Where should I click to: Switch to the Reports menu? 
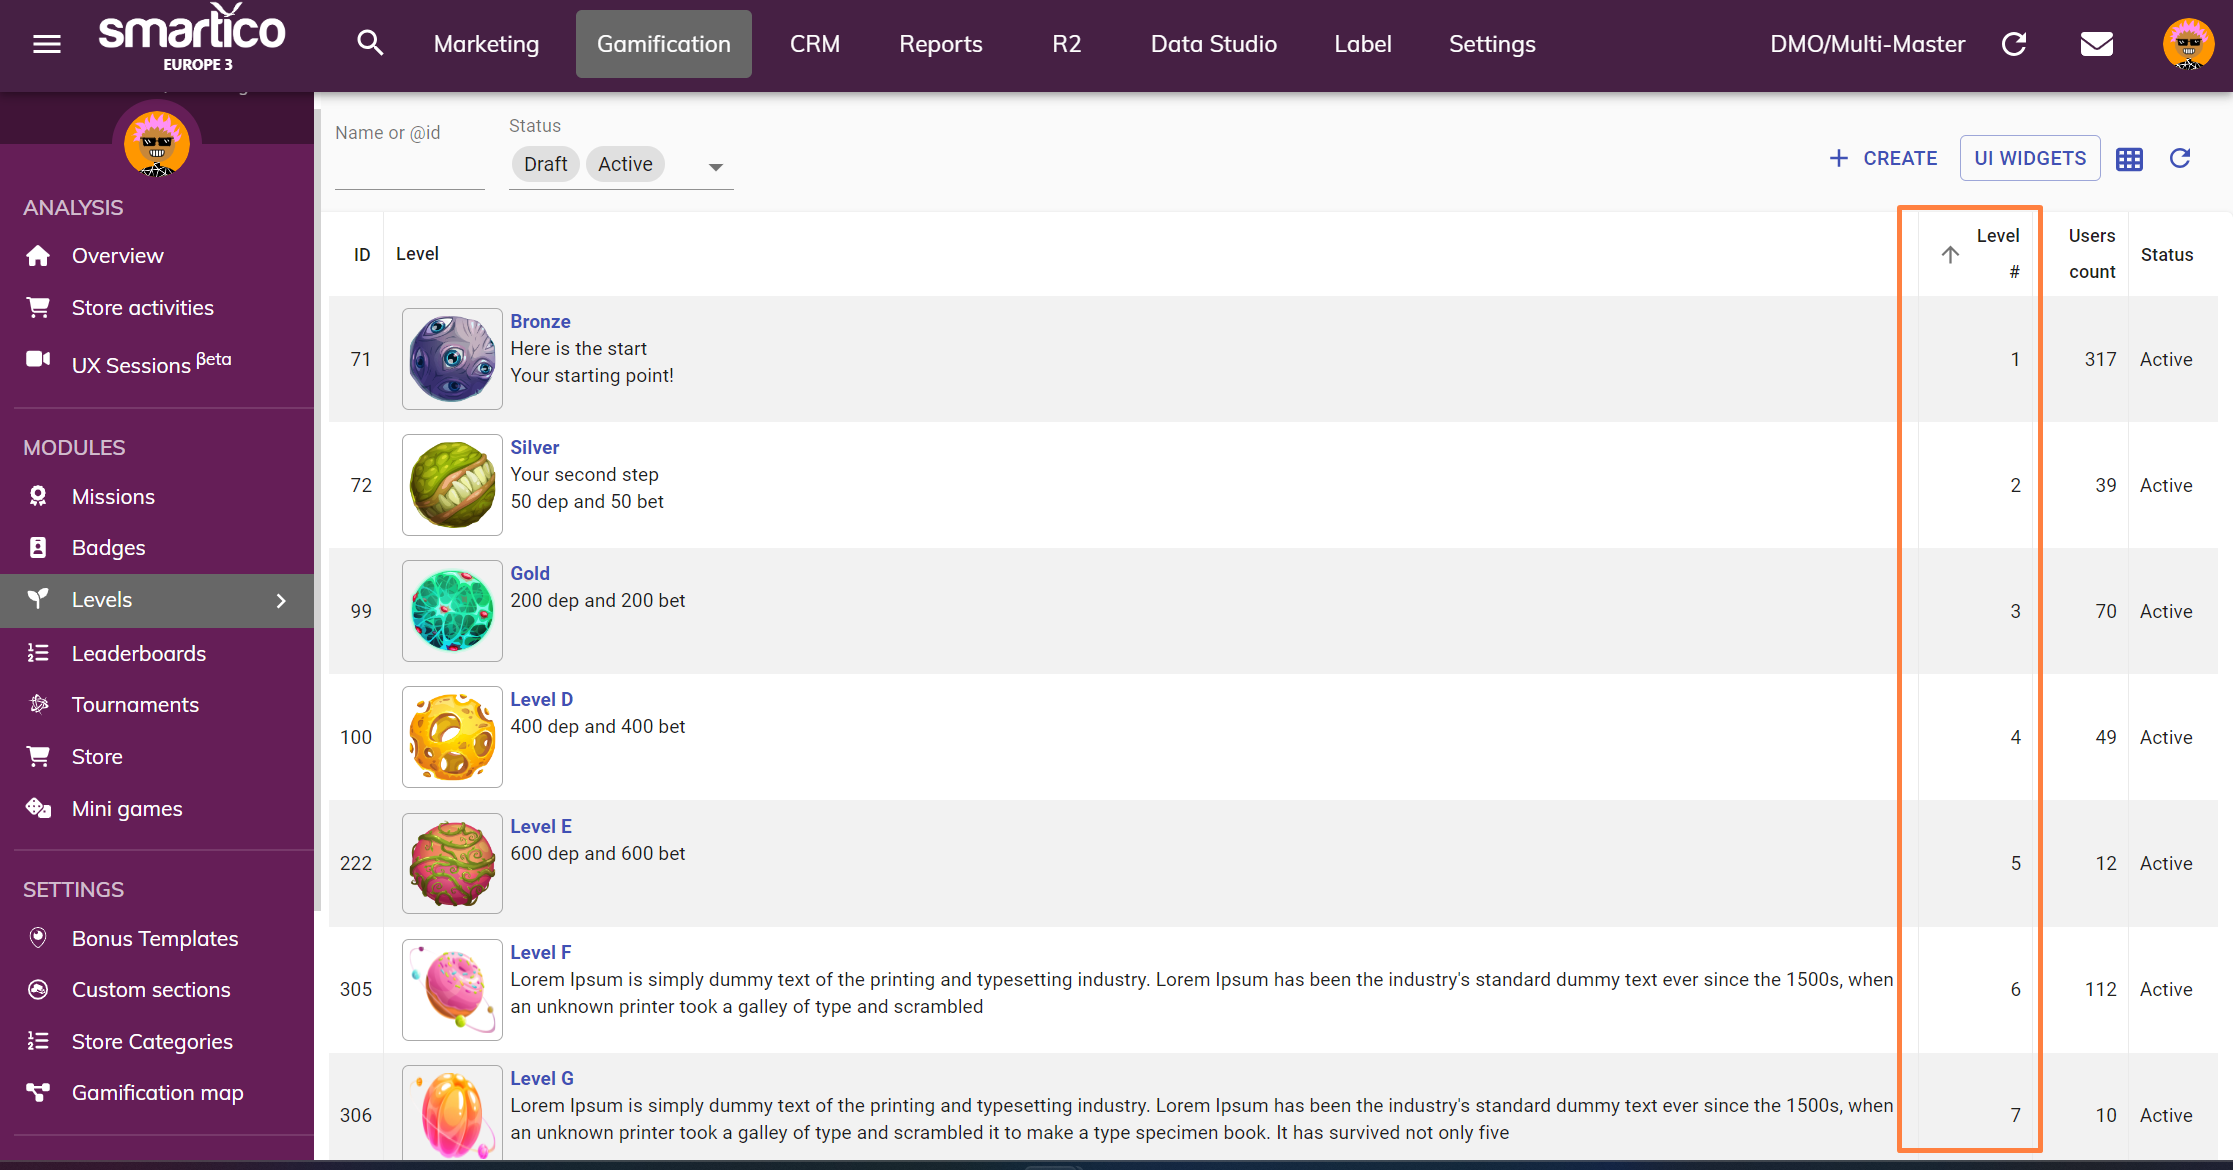(940, 44)
